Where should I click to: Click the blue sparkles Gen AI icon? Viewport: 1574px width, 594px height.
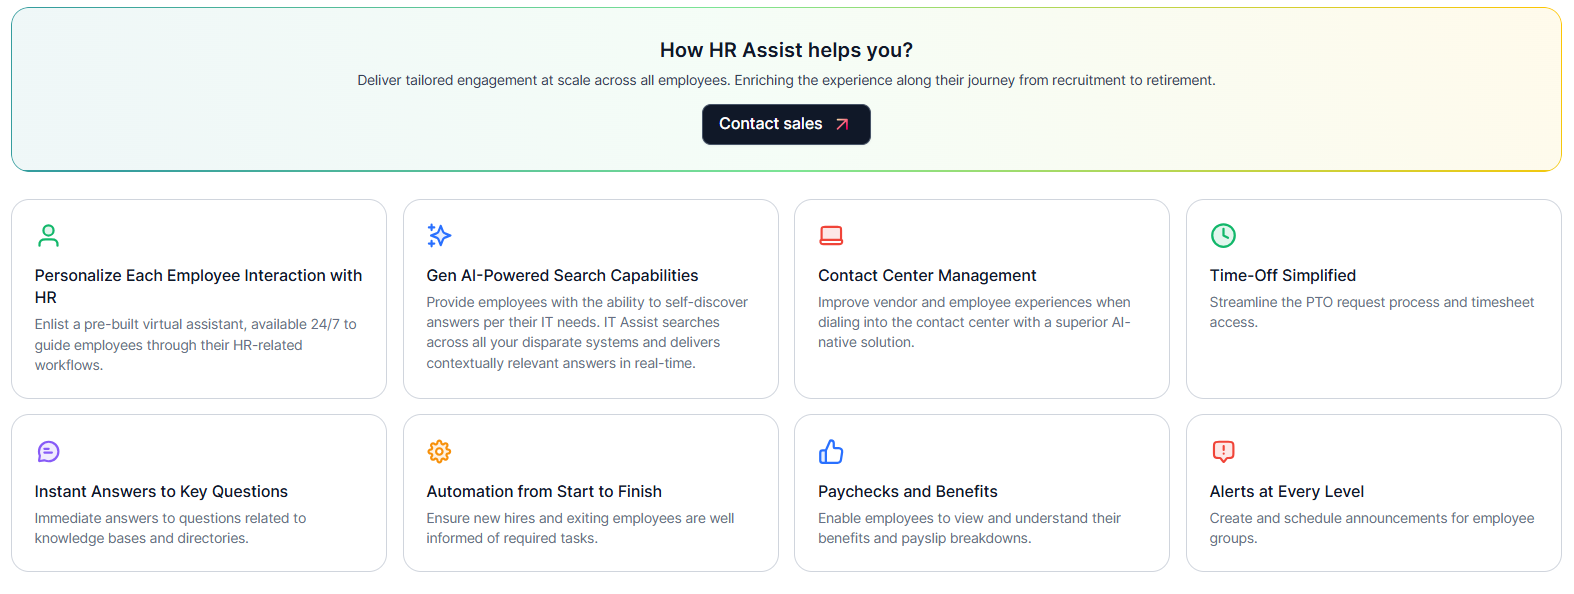coord(439,235)
